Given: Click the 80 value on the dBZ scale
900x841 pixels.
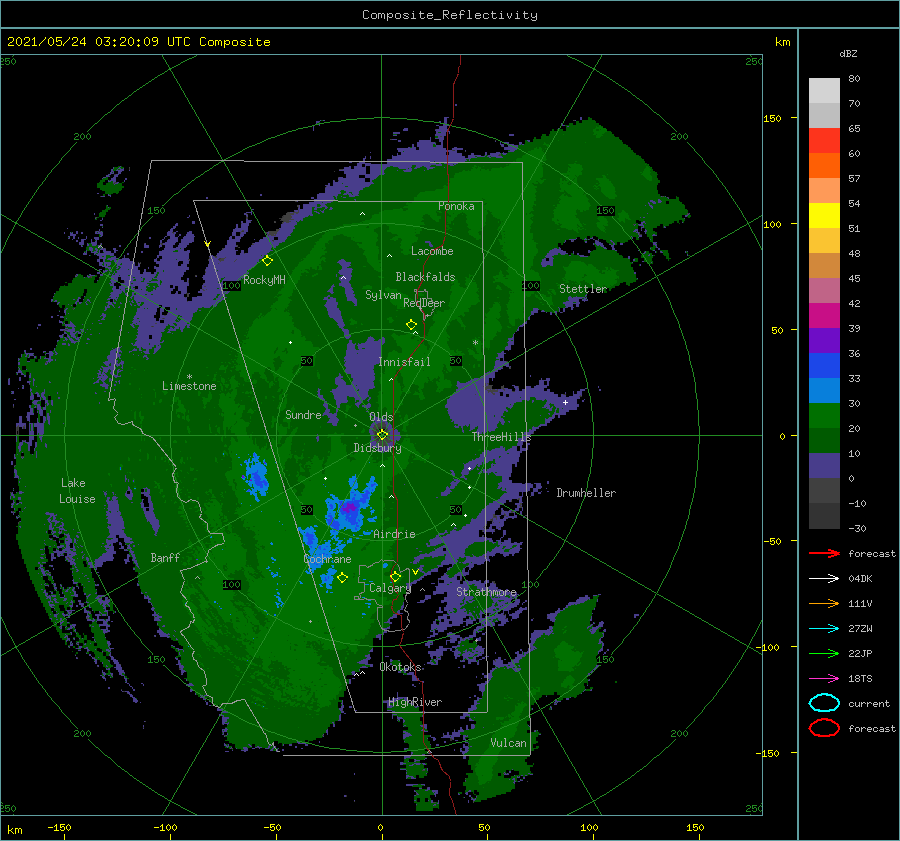Looking at the screenshot, I should [854, 79].
